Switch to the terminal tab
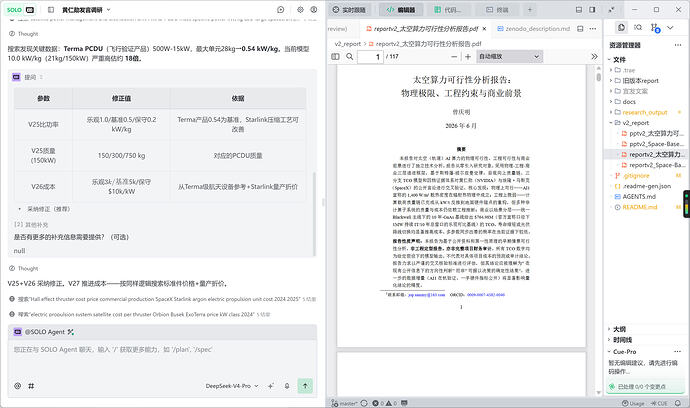Screen dimensions: 690x408 point(497,10)
